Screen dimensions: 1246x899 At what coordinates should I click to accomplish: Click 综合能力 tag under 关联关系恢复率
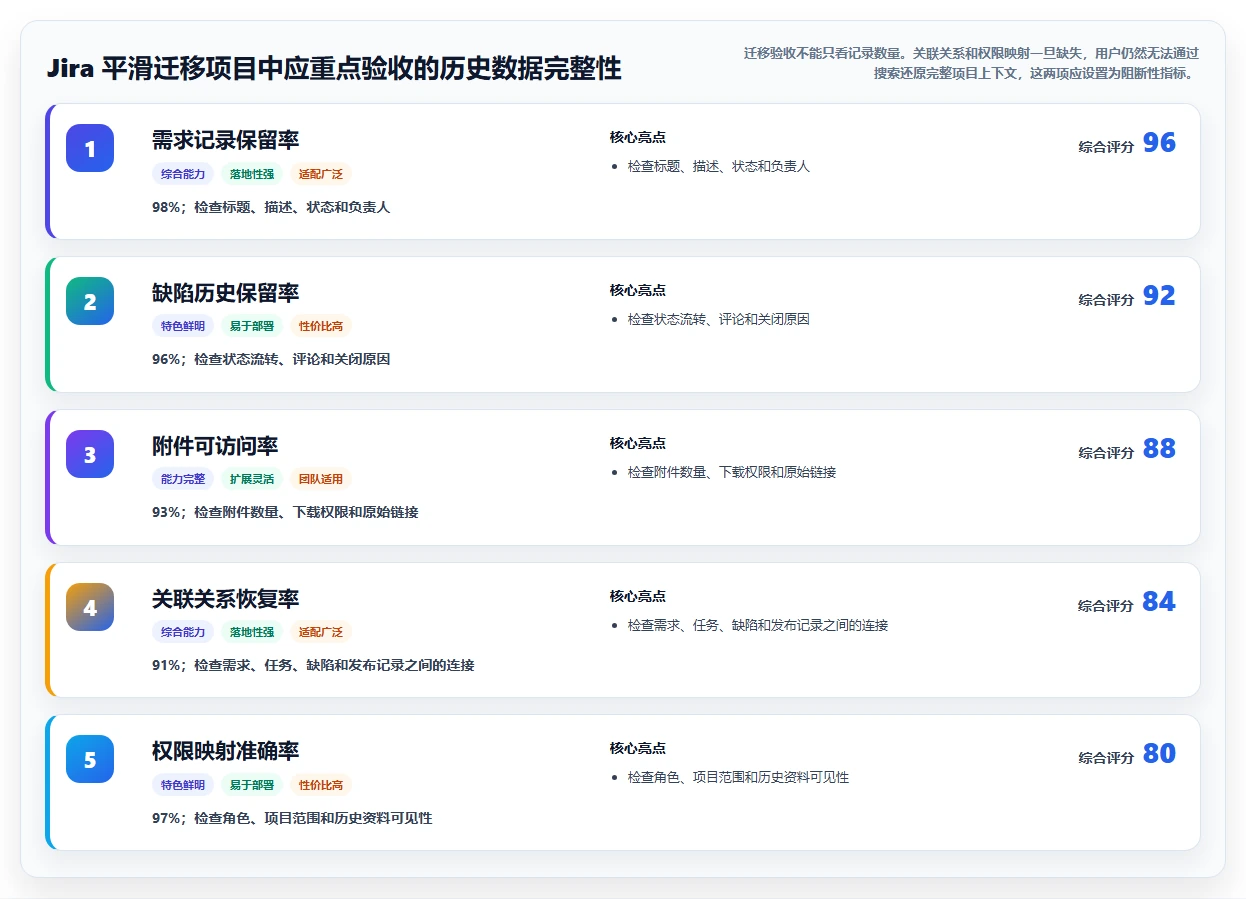tap(183, 632)
